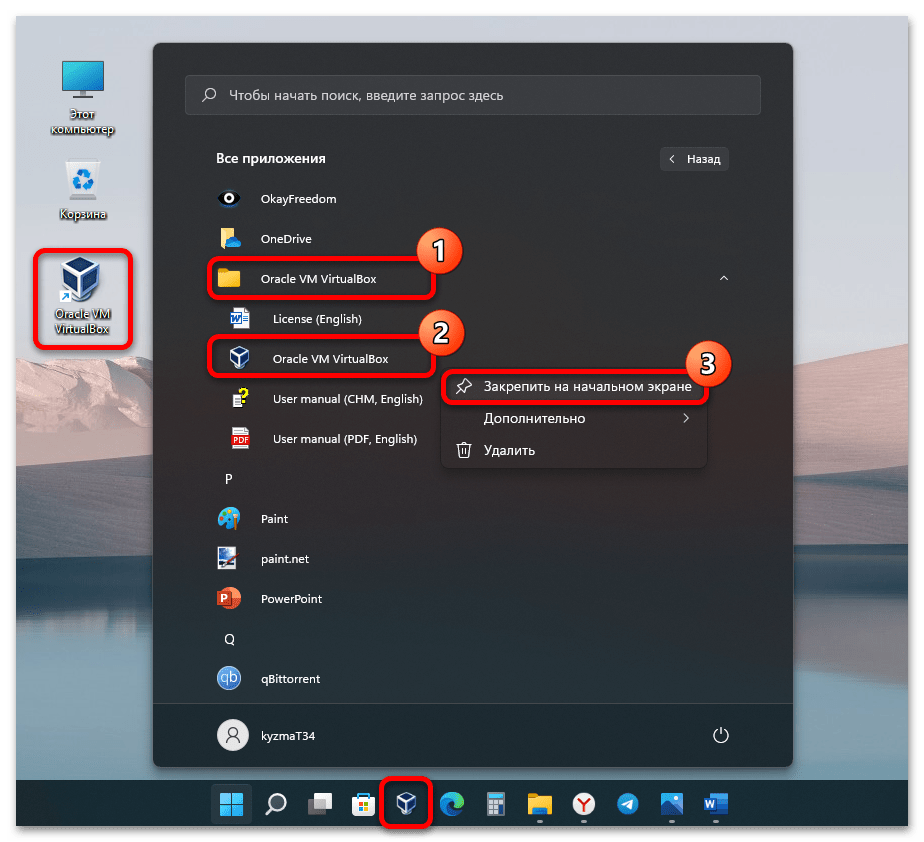Choose Удалить in the context menu
This screenshot has height=842, width=924.
(x=575, y=450)
